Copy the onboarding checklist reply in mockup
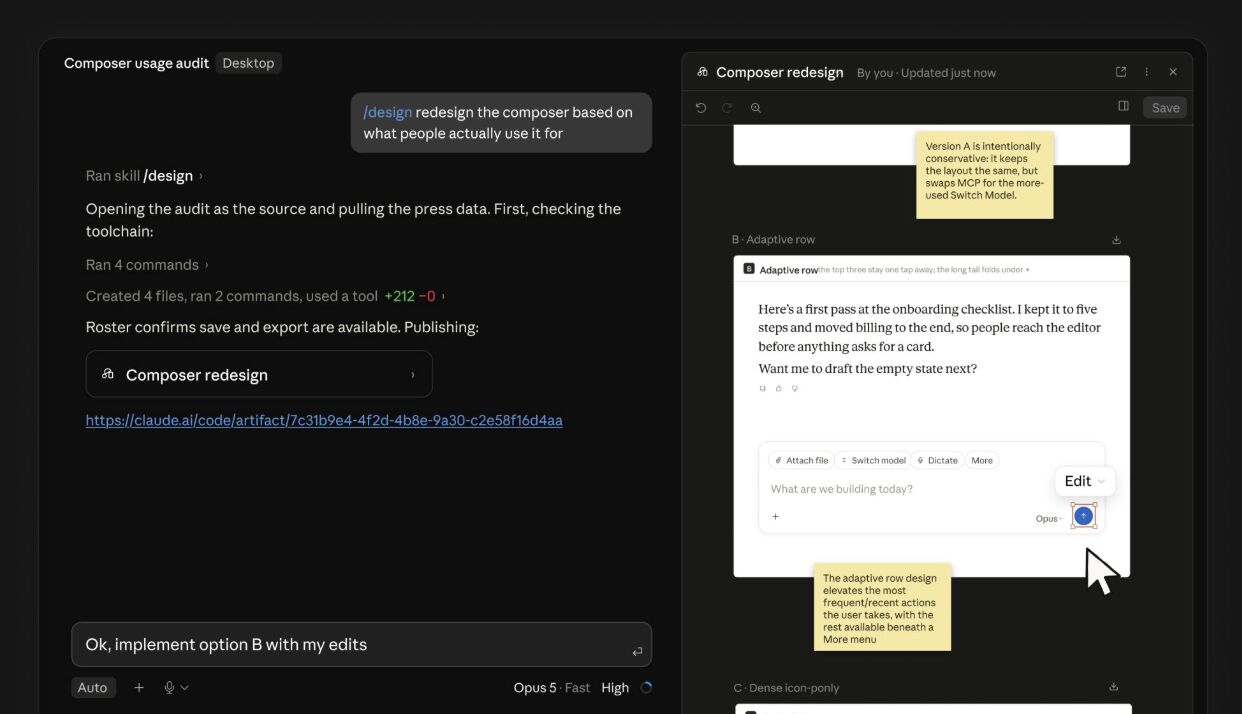The image size is (1242, 714). 763,388
